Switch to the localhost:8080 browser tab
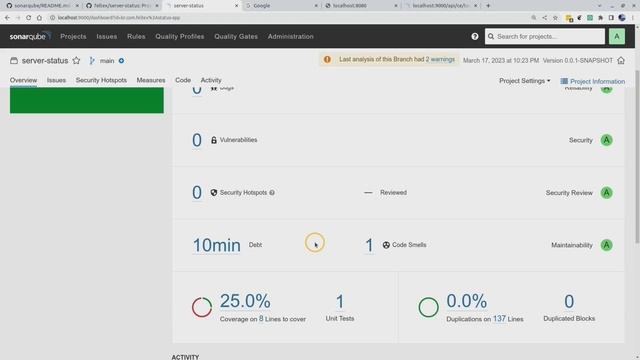 pos(360,6)
